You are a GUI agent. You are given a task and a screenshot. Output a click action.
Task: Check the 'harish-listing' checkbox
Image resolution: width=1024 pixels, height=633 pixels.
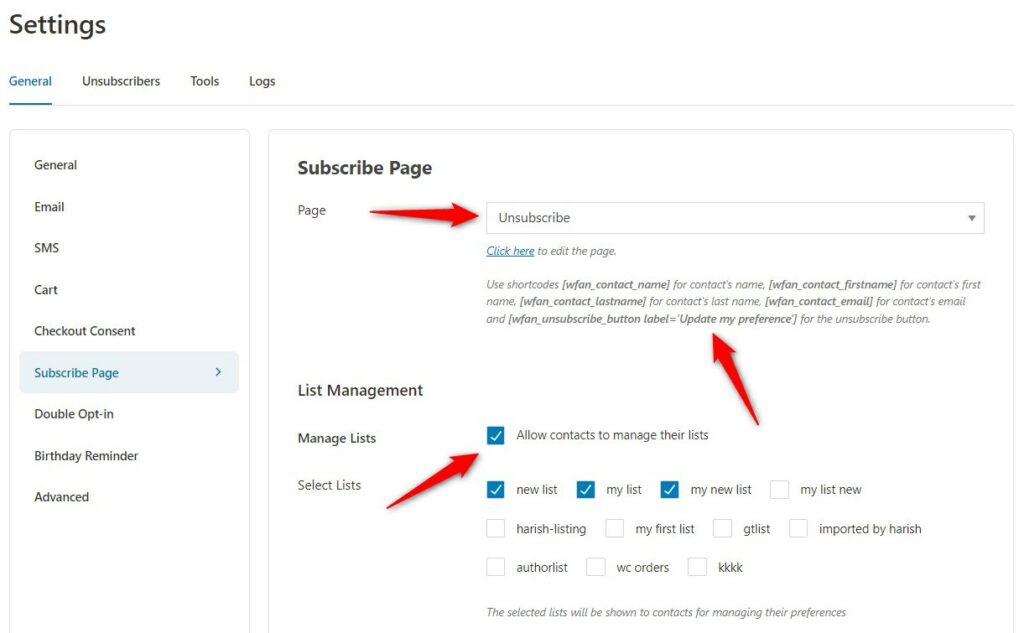click(496, 528)
